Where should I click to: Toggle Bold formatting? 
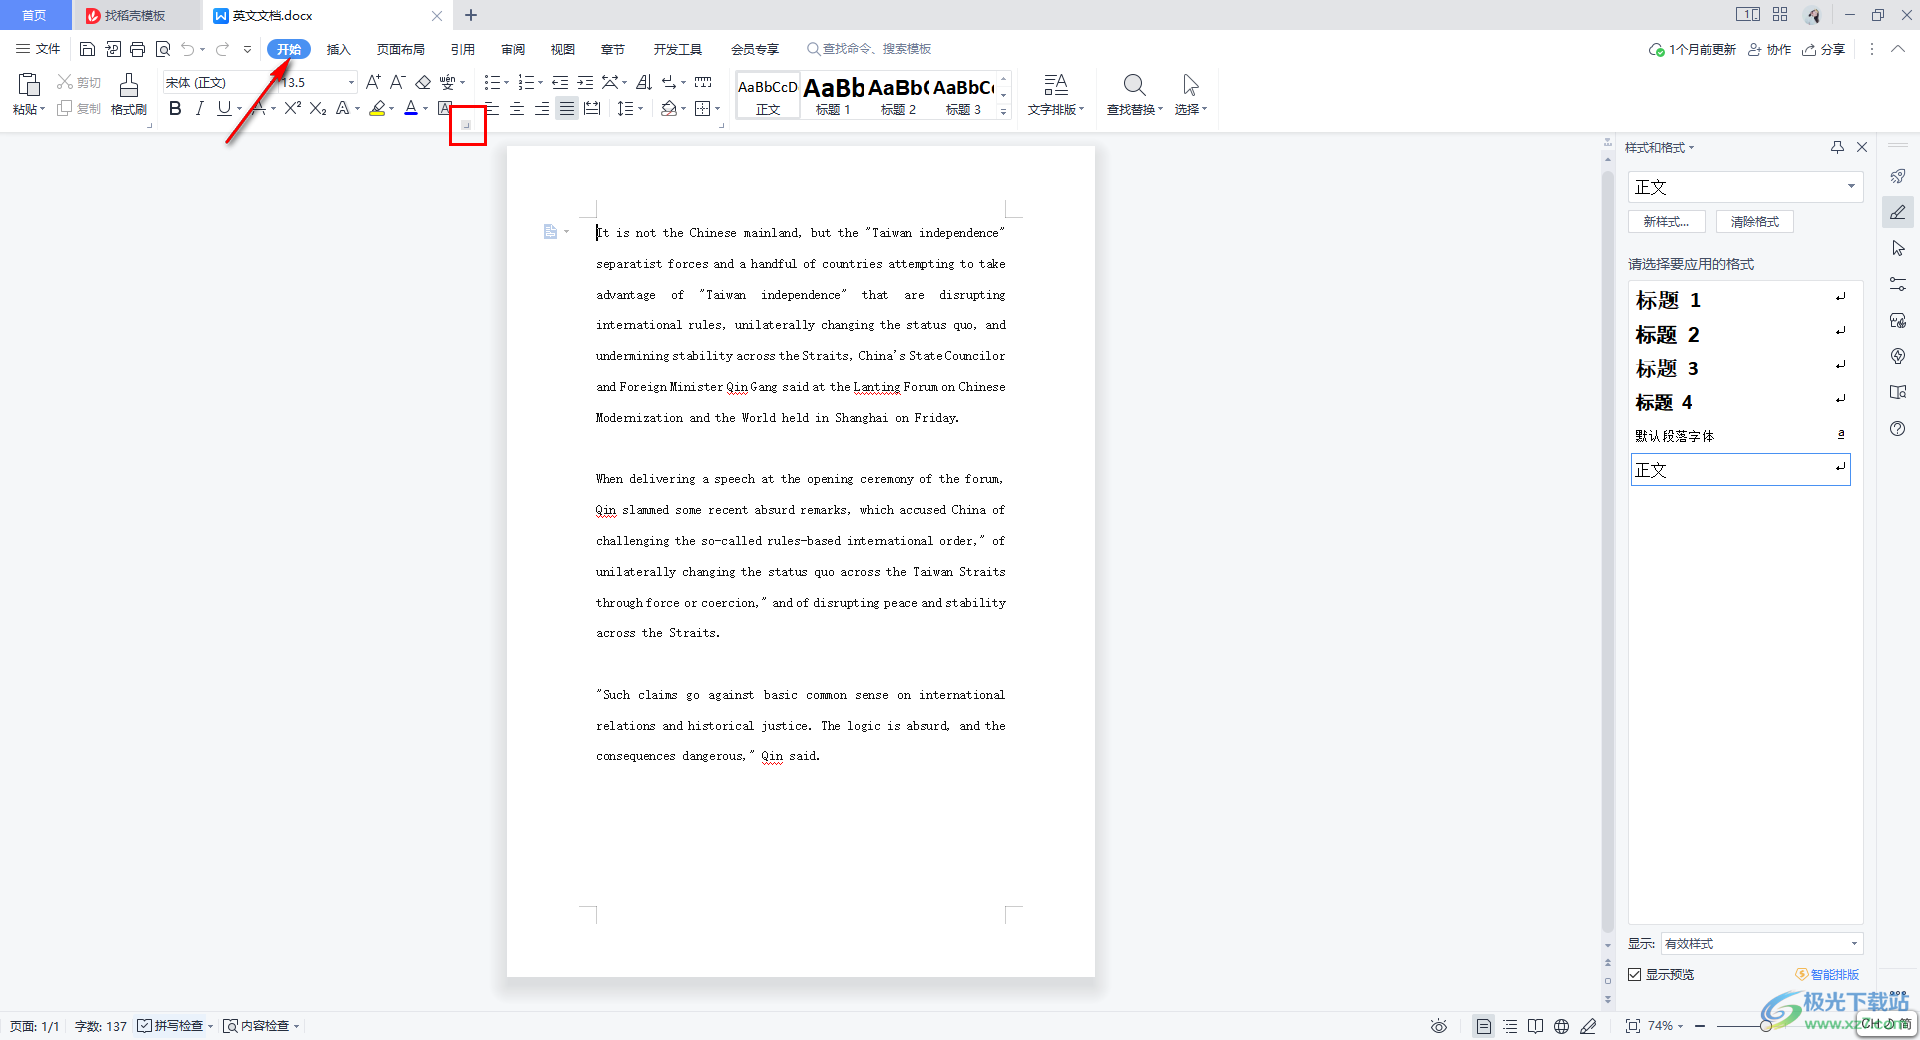175,108
